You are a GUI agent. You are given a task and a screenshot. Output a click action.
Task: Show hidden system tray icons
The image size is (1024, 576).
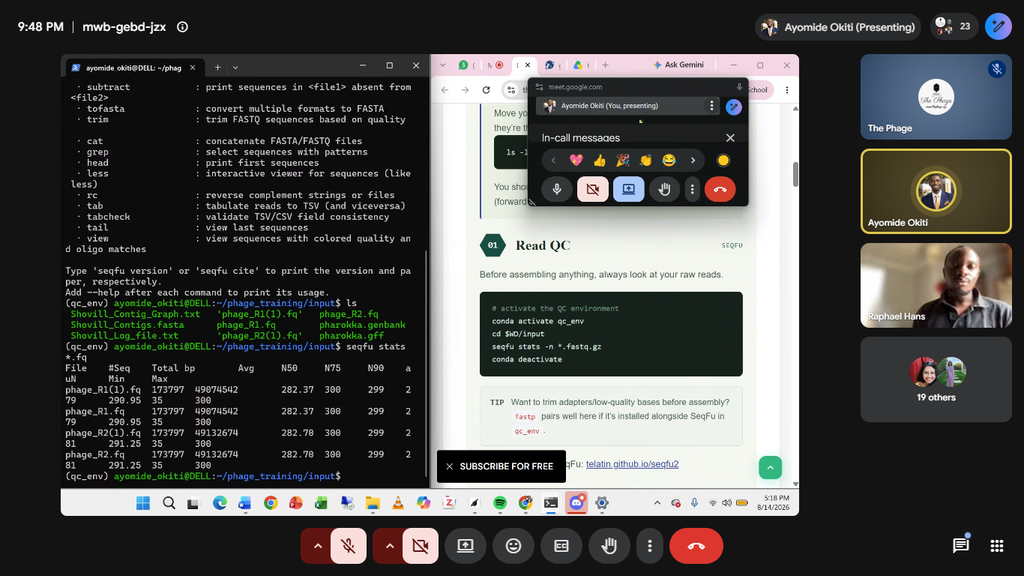coord(657,503)
